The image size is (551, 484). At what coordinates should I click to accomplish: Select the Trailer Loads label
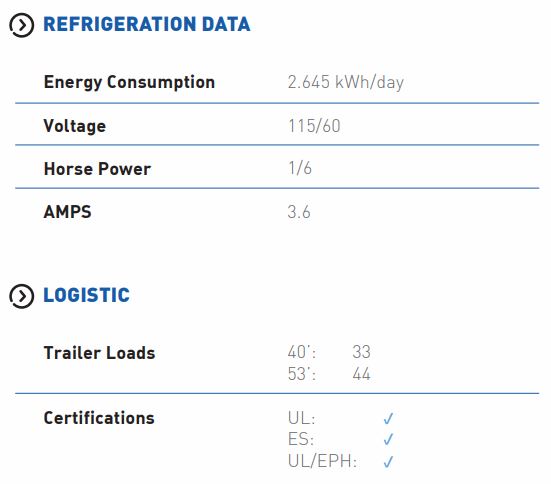click(x=99, y=353)
